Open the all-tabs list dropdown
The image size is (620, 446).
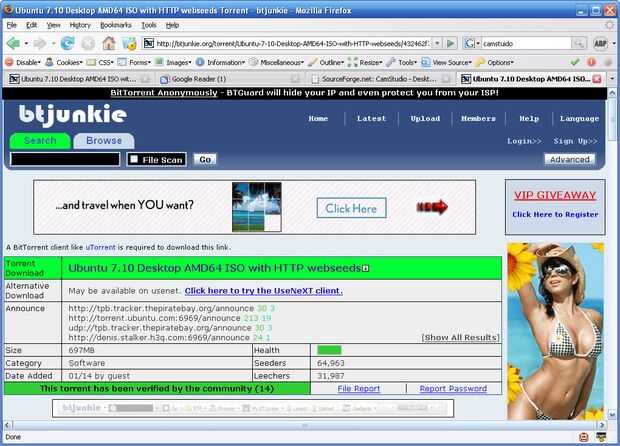612,79
